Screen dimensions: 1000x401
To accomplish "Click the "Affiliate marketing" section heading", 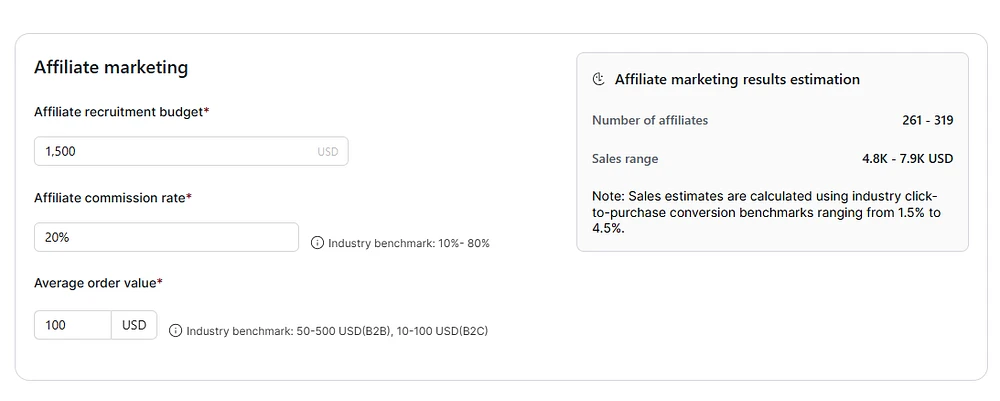I will coord(111,67).
